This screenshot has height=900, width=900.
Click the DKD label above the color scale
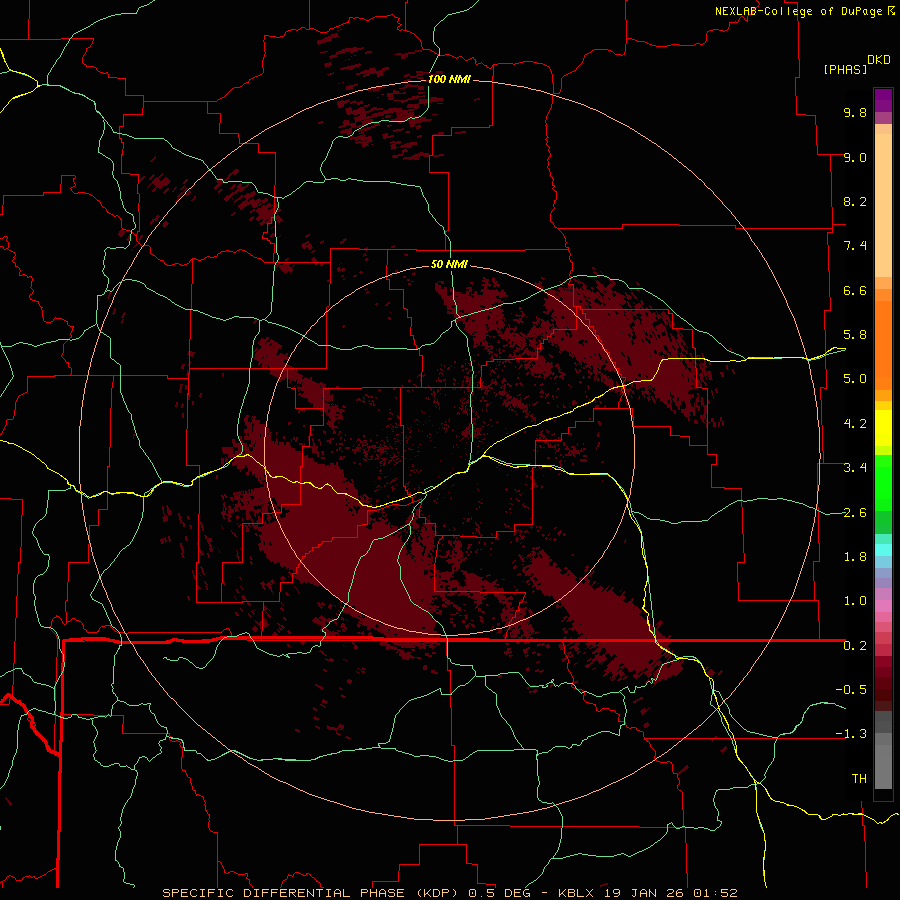(x=878, y=60)
